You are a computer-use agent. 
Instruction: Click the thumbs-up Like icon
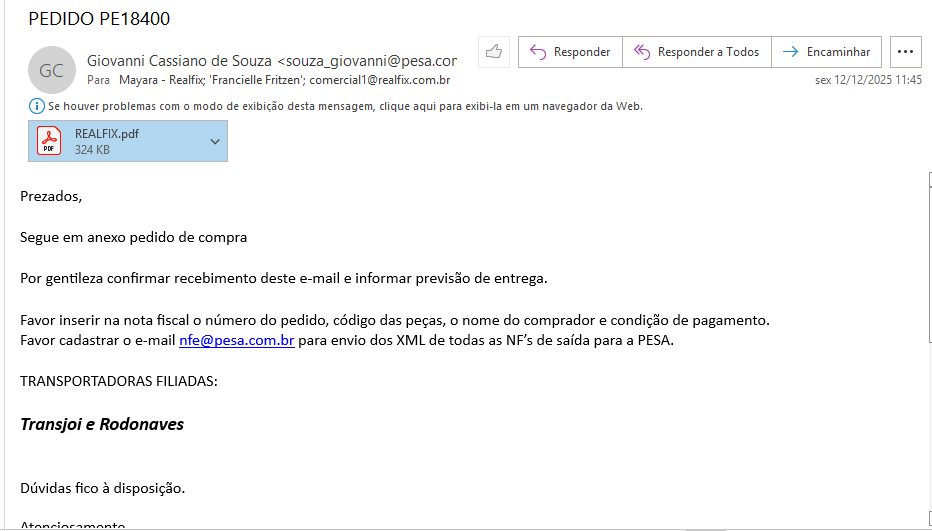click(x=494, y=52)
